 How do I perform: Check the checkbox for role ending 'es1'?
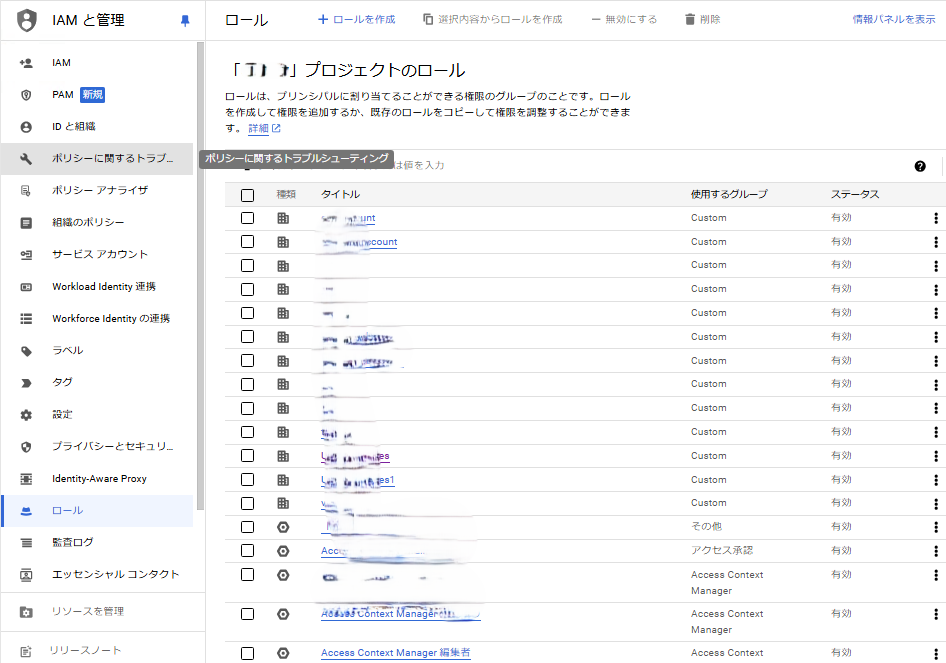click(247, 480)
